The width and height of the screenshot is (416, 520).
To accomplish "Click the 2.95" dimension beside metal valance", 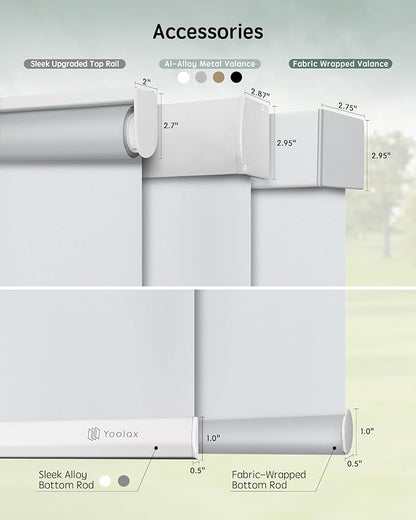I will click(286, 143).
